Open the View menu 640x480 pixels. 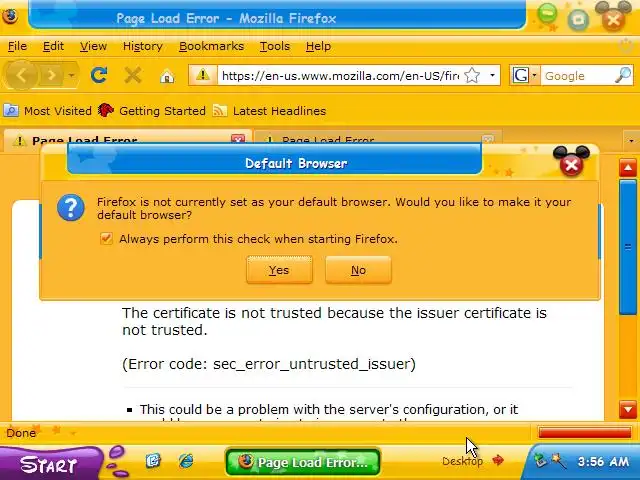point(93,46)
